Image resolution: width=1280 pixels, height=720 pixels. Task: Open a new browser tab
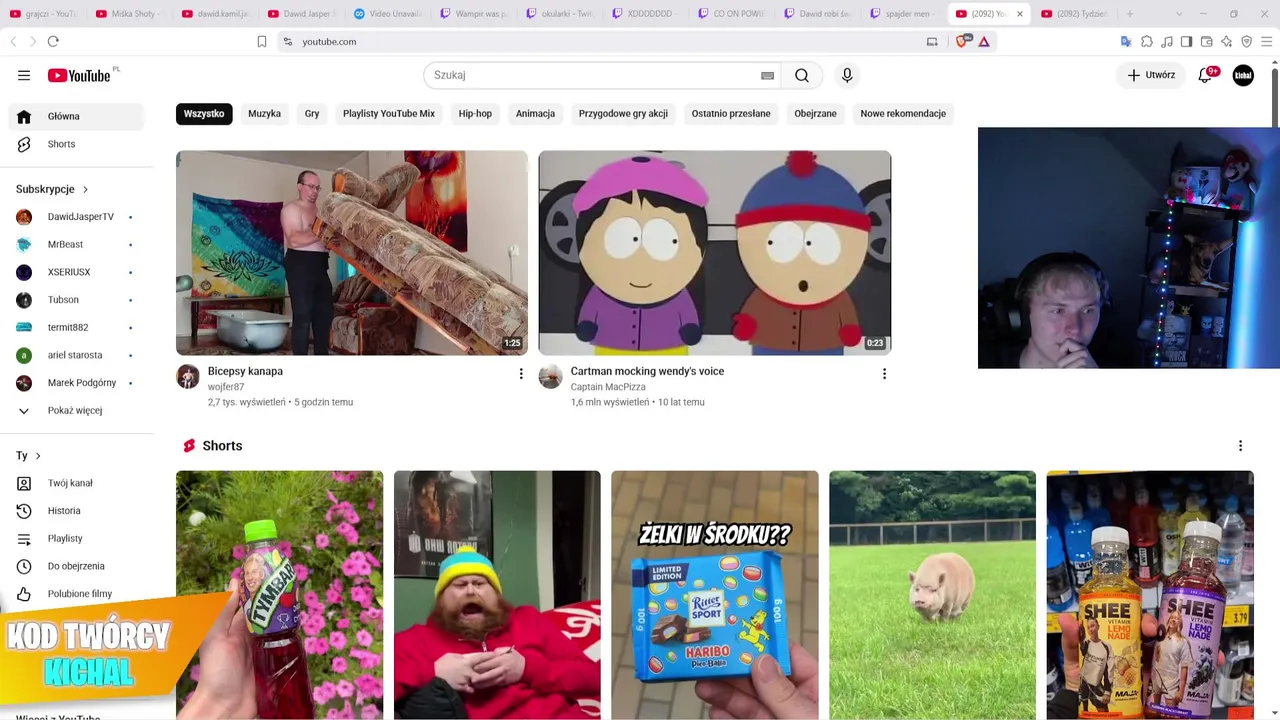click(1130, 14)
